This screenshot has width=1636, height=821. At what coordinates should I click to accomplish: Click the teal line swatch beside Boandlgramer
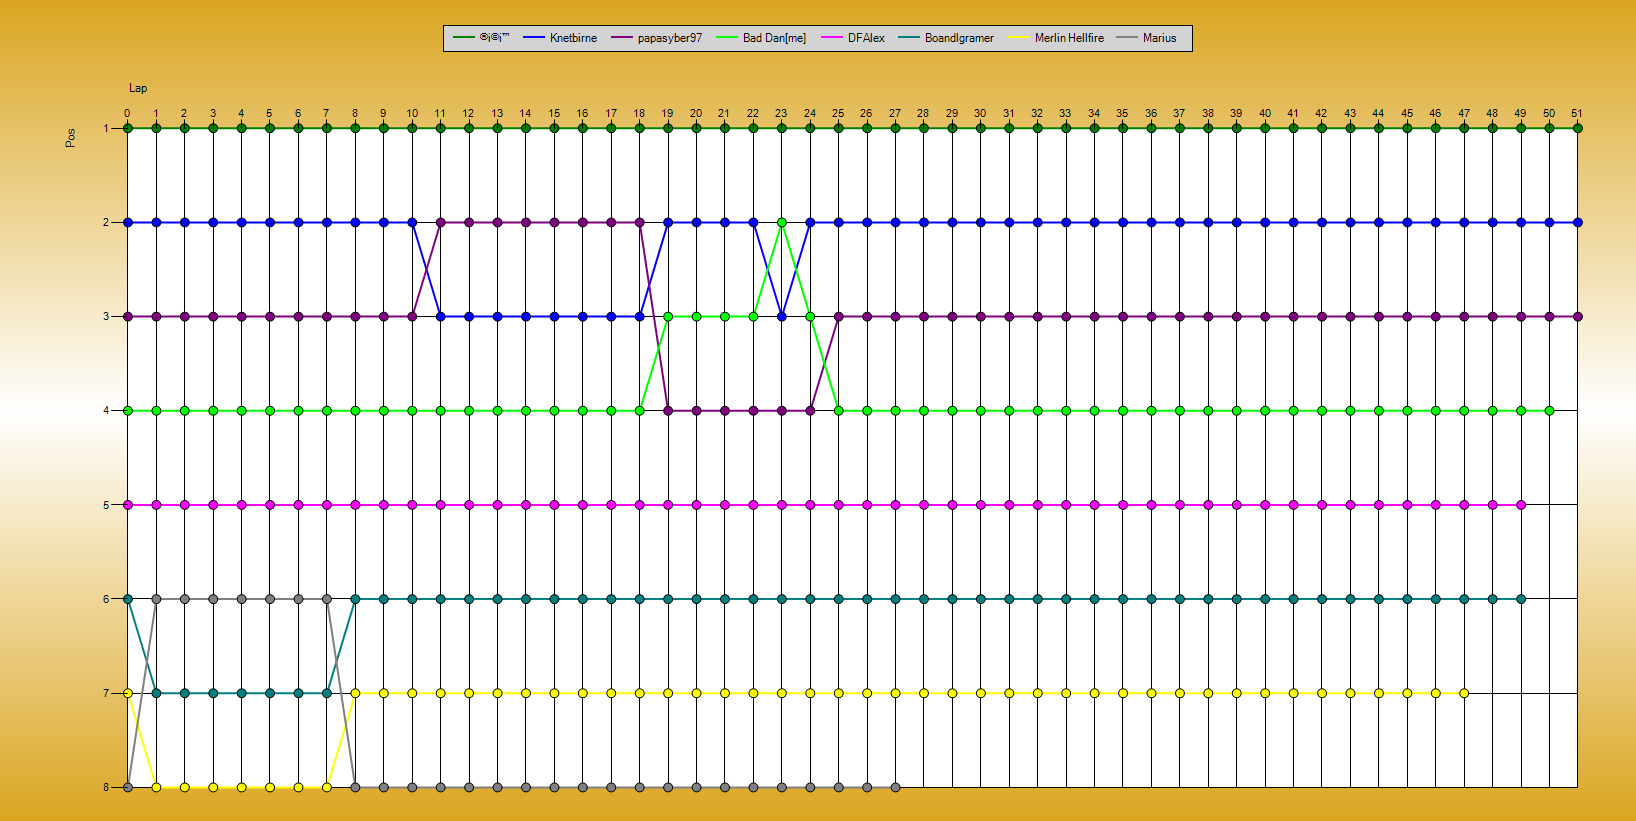(x=908, y=38)
